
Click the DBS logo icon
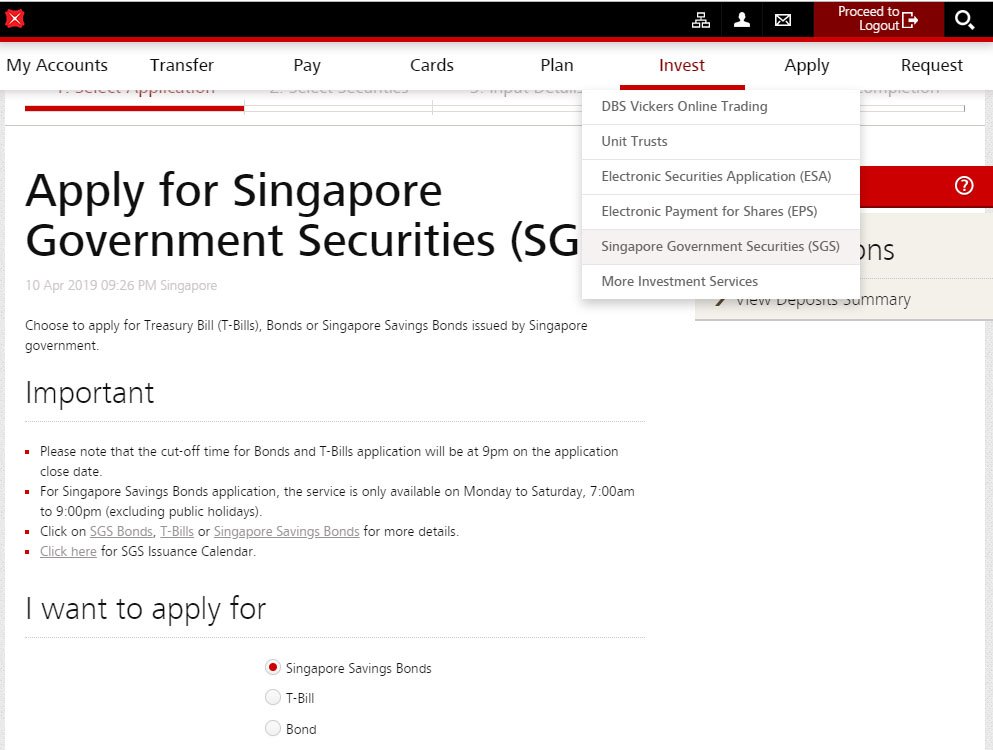point(14,19)
